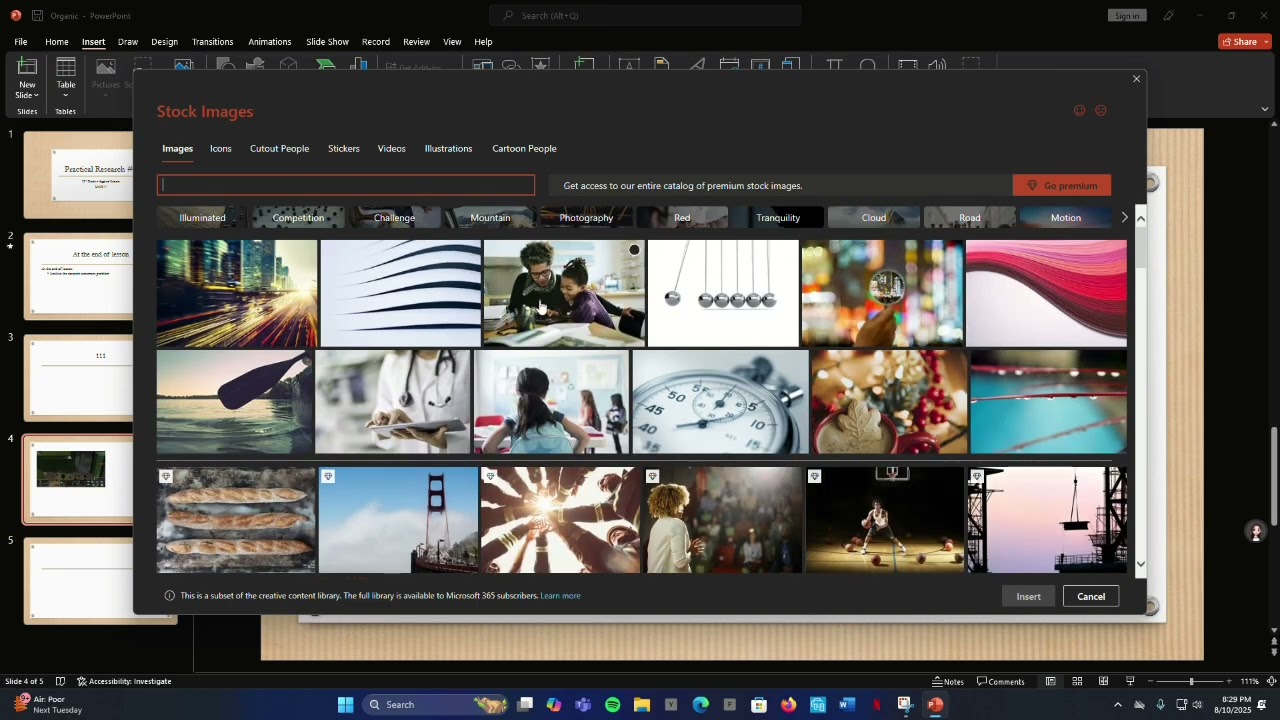The width and height of the screenshot is (1280, 720).
Task: Open the Design ribbon tab
Action: tap(164, 42)
